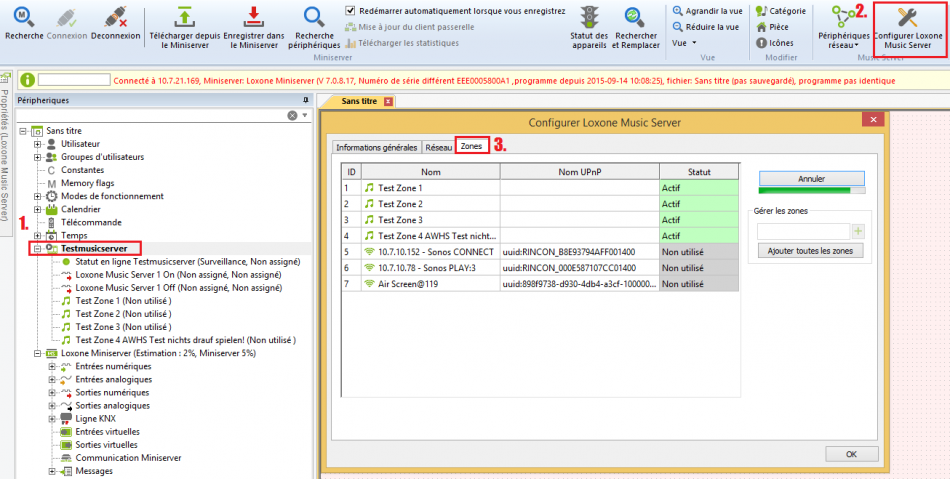Viewport: 950px width, 479px height.
Task: Switch to Informations générales tab
Action: (377, 147)
